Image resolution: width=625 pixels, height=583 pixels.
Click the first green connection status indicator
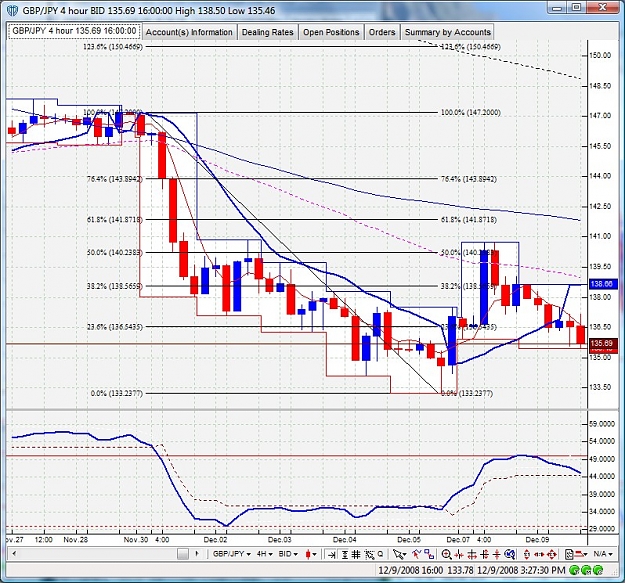click(x=575, y=571)
